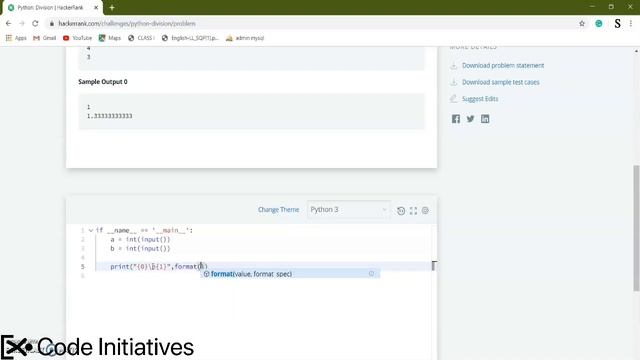Open the English-LL_SQRT bookmark
640x360 pixels.
coord(190,38)
